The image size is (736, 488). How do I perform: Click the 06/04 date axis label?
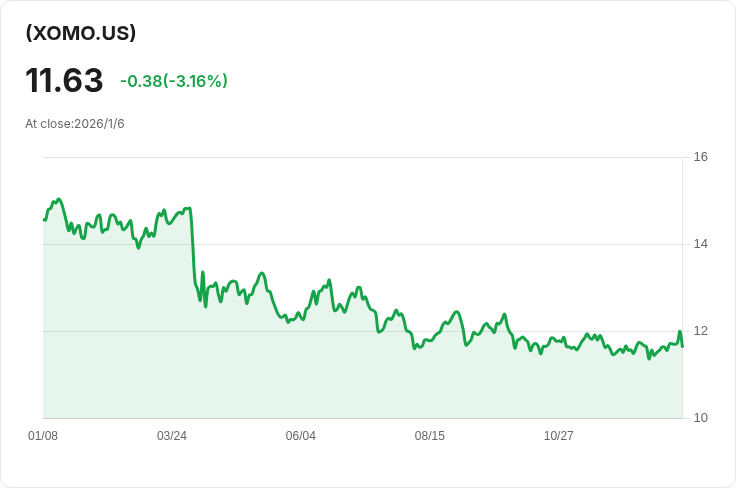(301, 436)
